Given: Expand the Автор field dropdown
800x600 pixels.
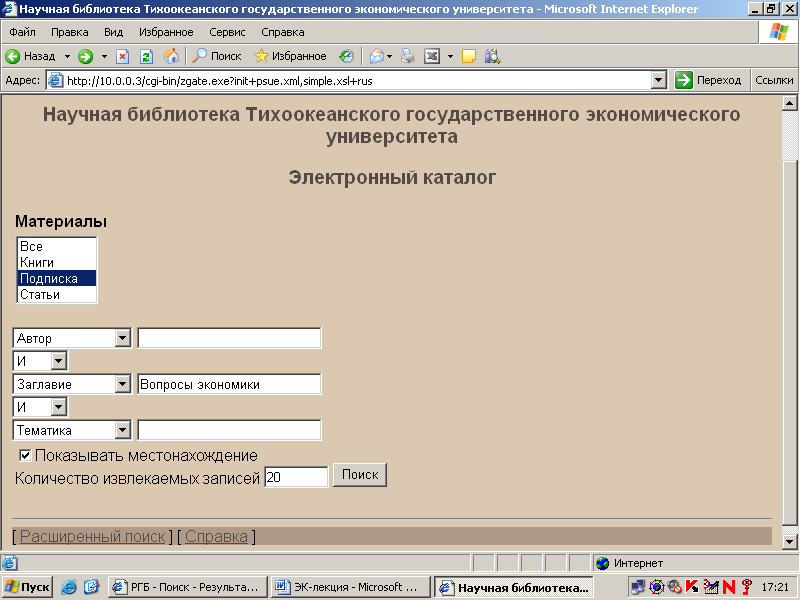Looking at the screenshot, I should click(122, 338).
